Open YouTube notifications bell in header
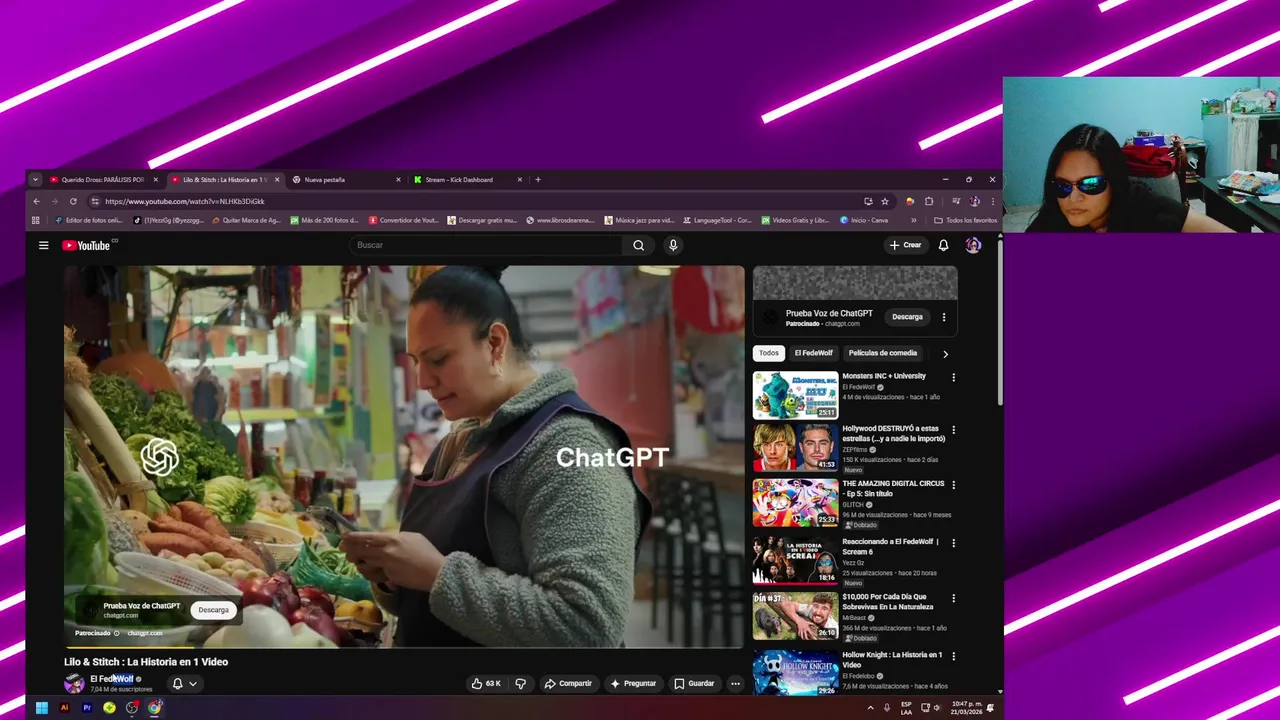The width and height of the screenshot is (1280, 720). (943, 245)
